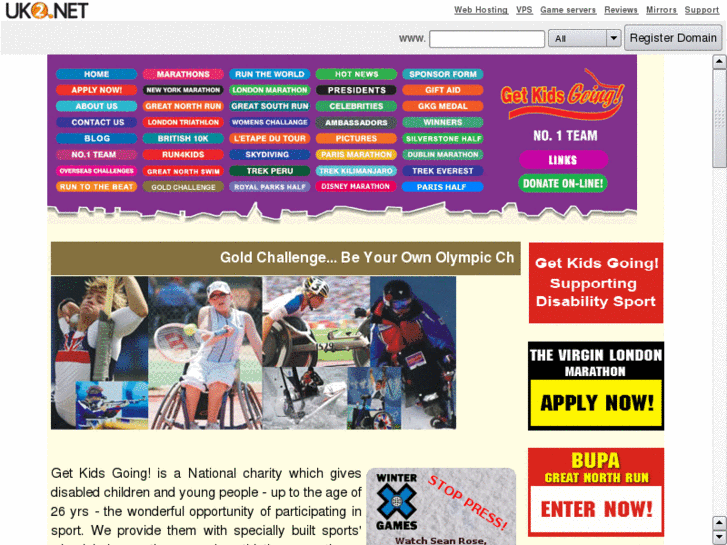Click the Get Kids Going! Supporting Disability Sport banner

point(596,282)
